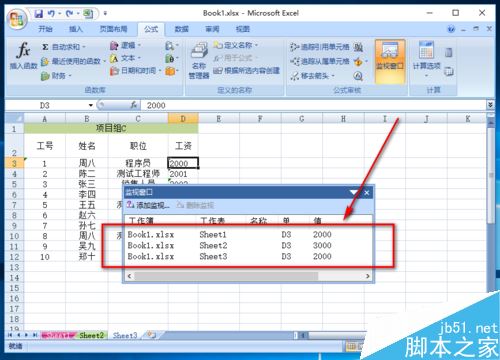This screenshot has width=500, height=360.
Task: Open the Calculation Options icon
Action: pyautogui.click(x=427, y=59)
